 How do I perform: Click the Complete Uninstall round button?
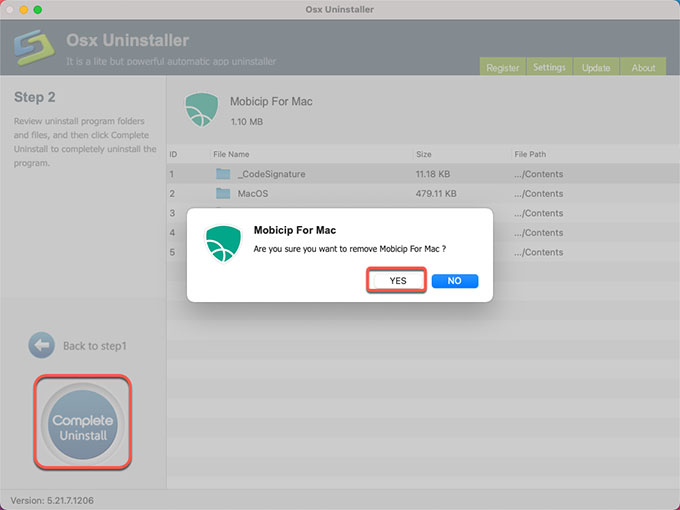82,424
